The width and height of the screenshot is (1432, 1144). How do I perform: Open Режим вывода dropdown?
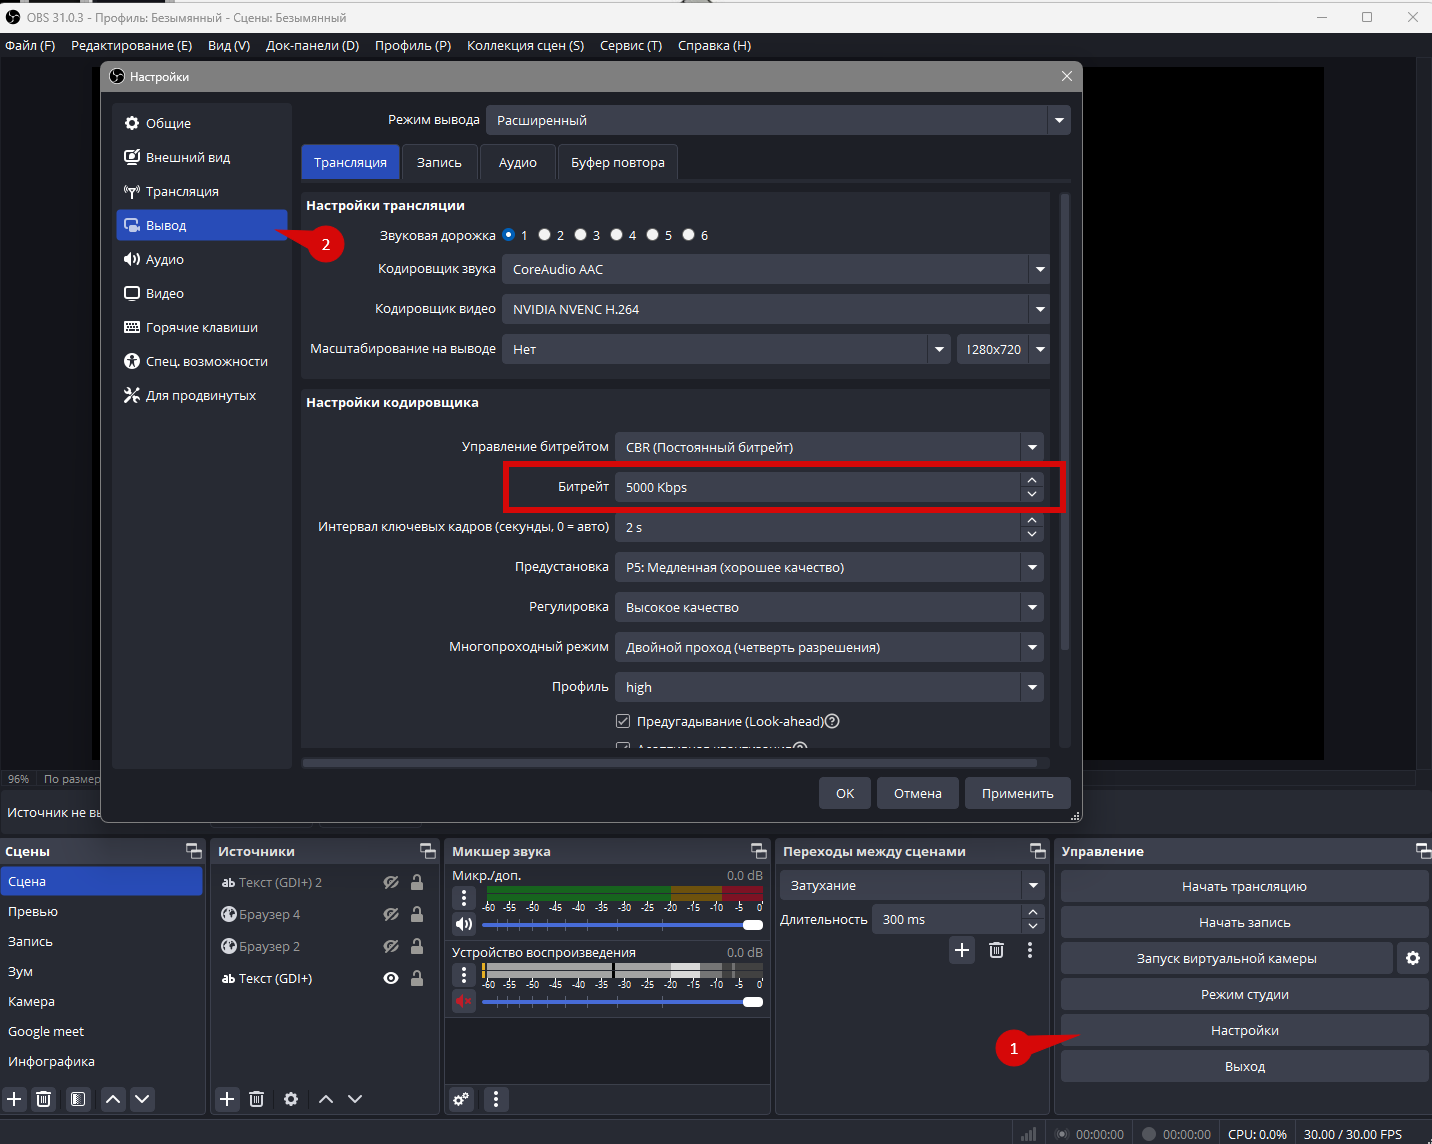[x=778, y=120]
